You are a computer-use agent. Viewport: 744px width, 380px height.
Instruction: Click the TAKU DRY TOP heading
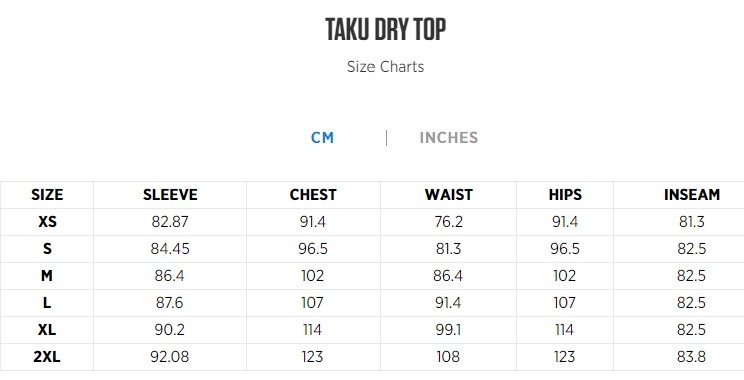click(385, 29)
